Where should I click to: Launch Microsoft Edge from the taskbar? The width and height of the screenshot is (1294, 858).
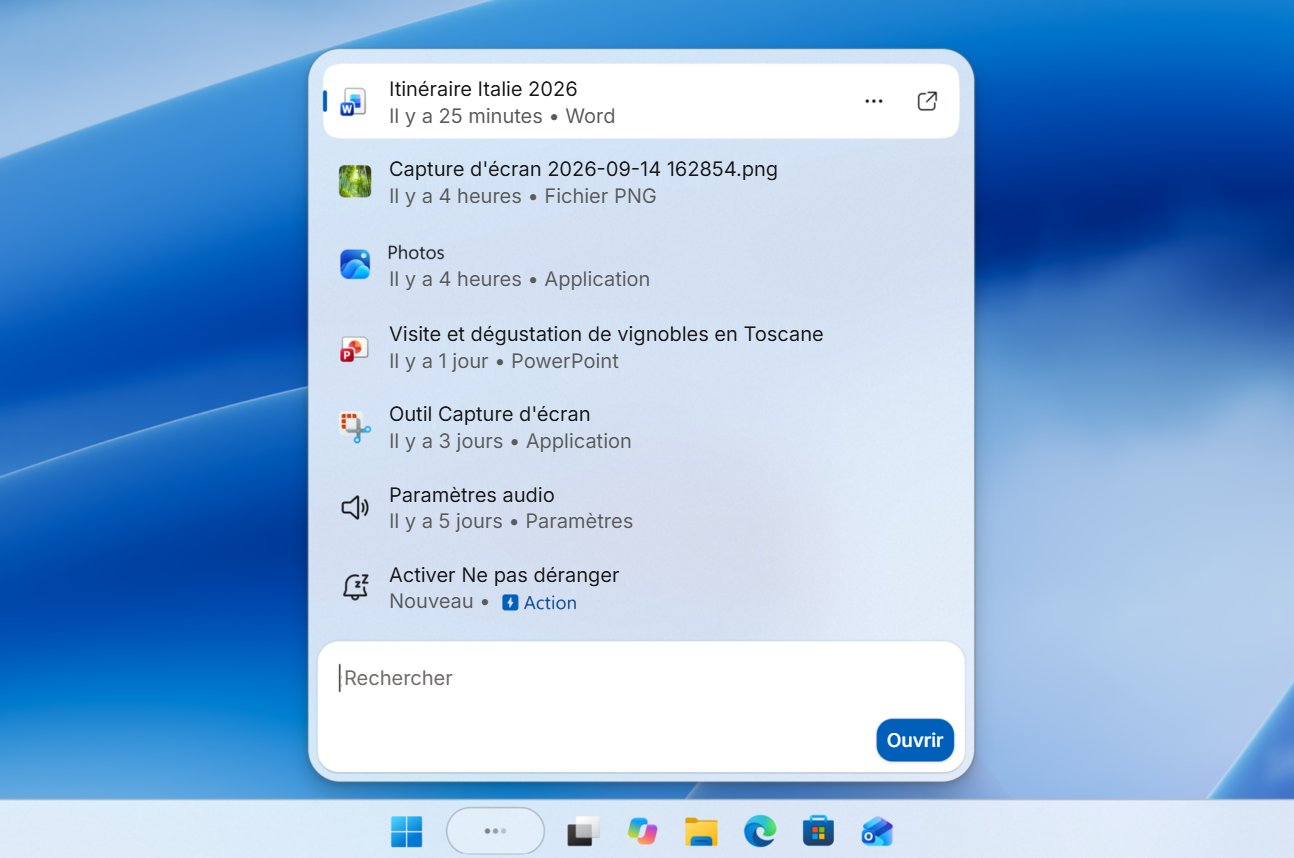tap(760, 831)
